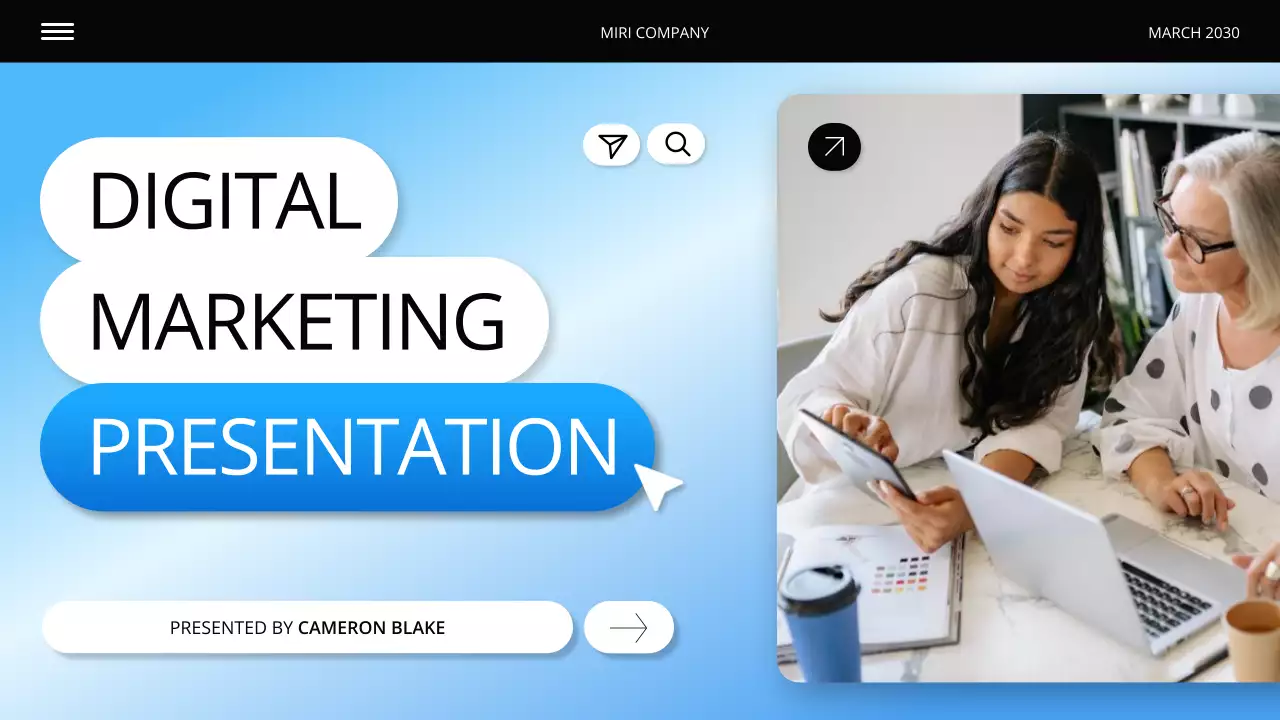Select MIRI COMPANY in the header bar
The height and width of the screenshot is (720, 1280).
tap(654, 32)
